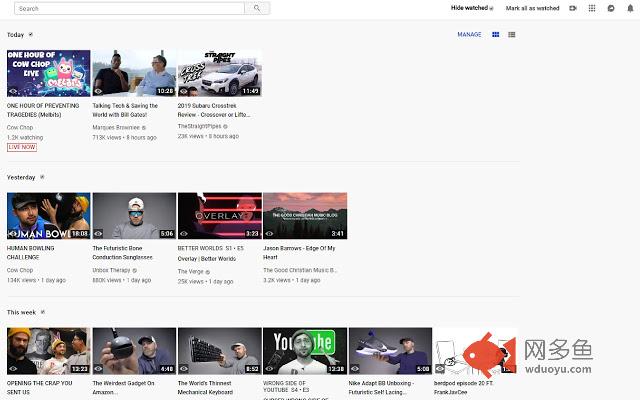Open the Overlay red thumbnail

(x=220, y=216)
